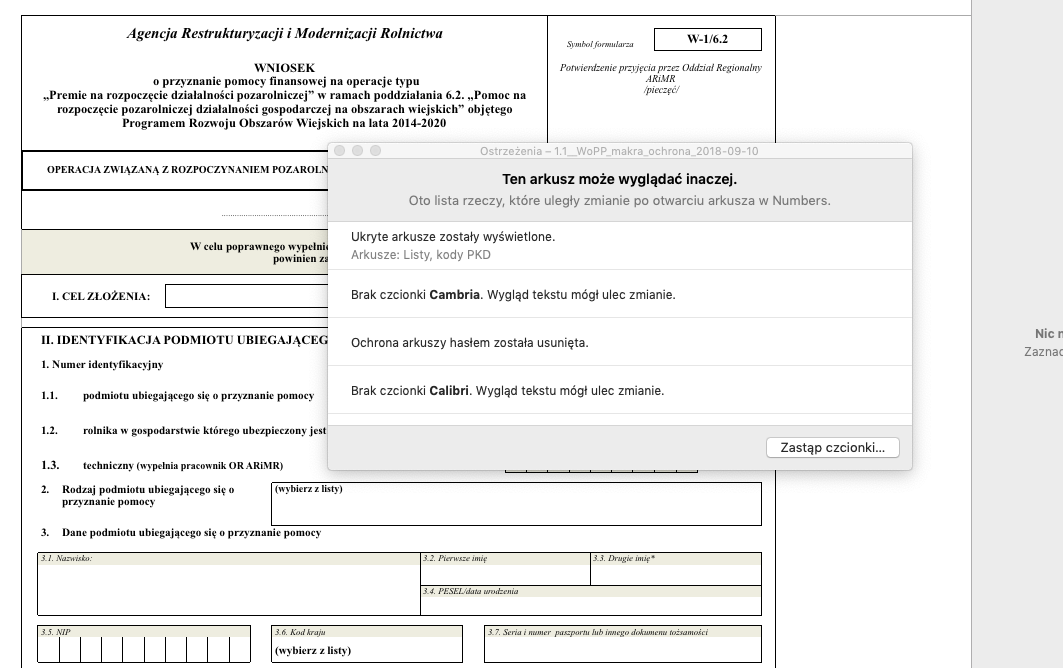Click the 3.2 Pierwsze imię field

(x=504, y=572)
